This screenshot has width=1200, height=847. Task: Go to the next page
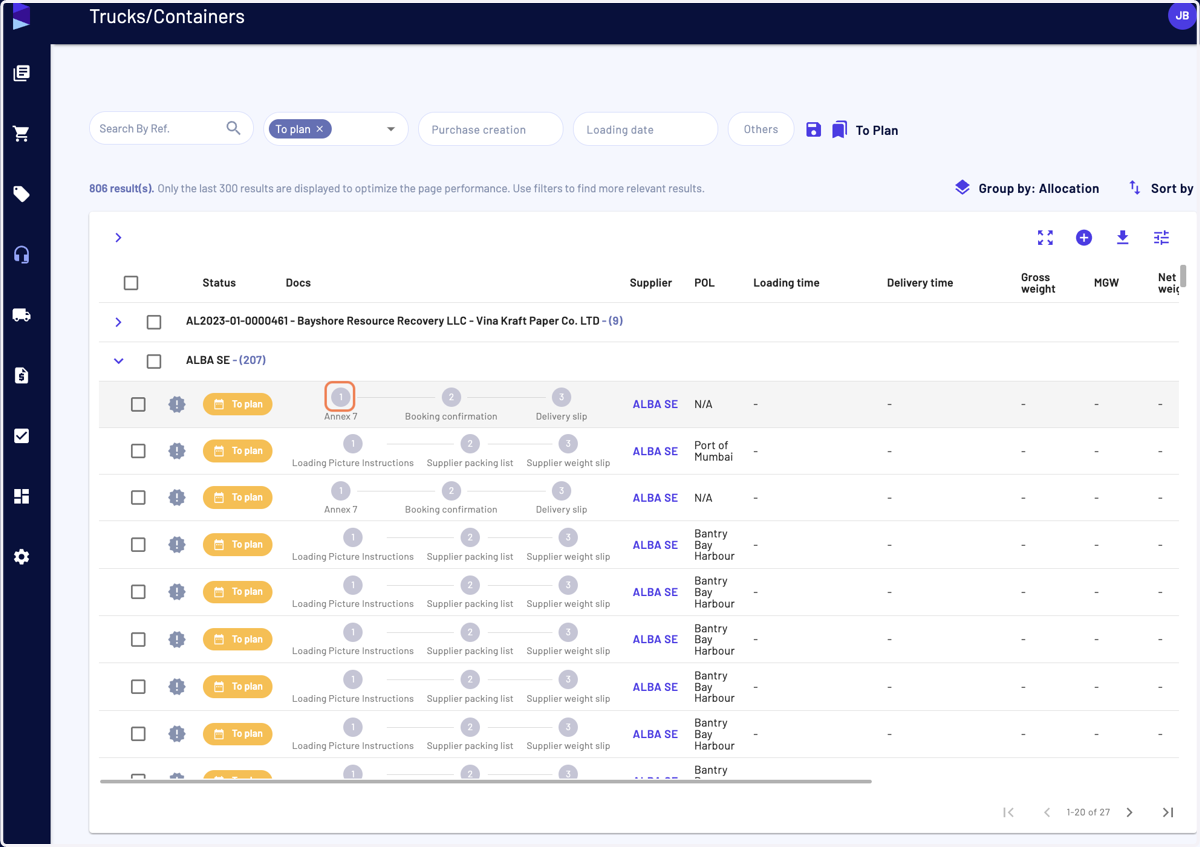coord(1130,812)
